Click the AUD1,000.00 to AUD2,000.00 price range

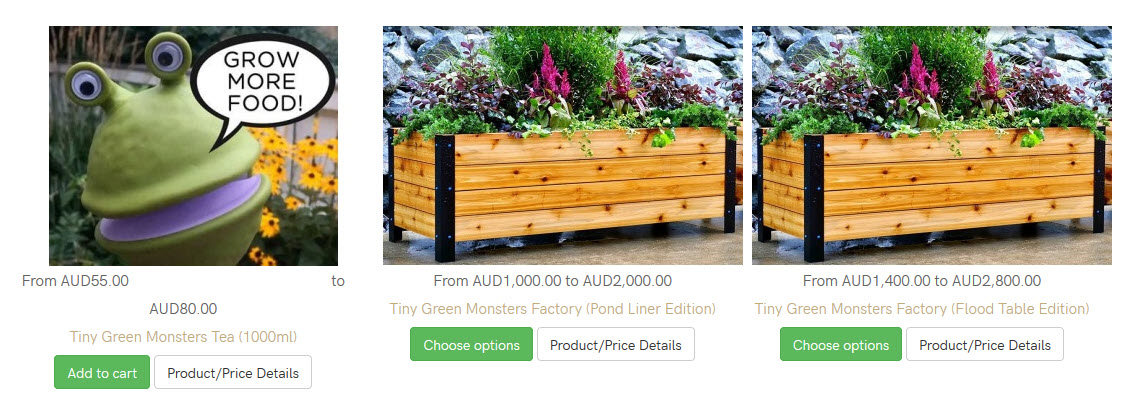572,281
